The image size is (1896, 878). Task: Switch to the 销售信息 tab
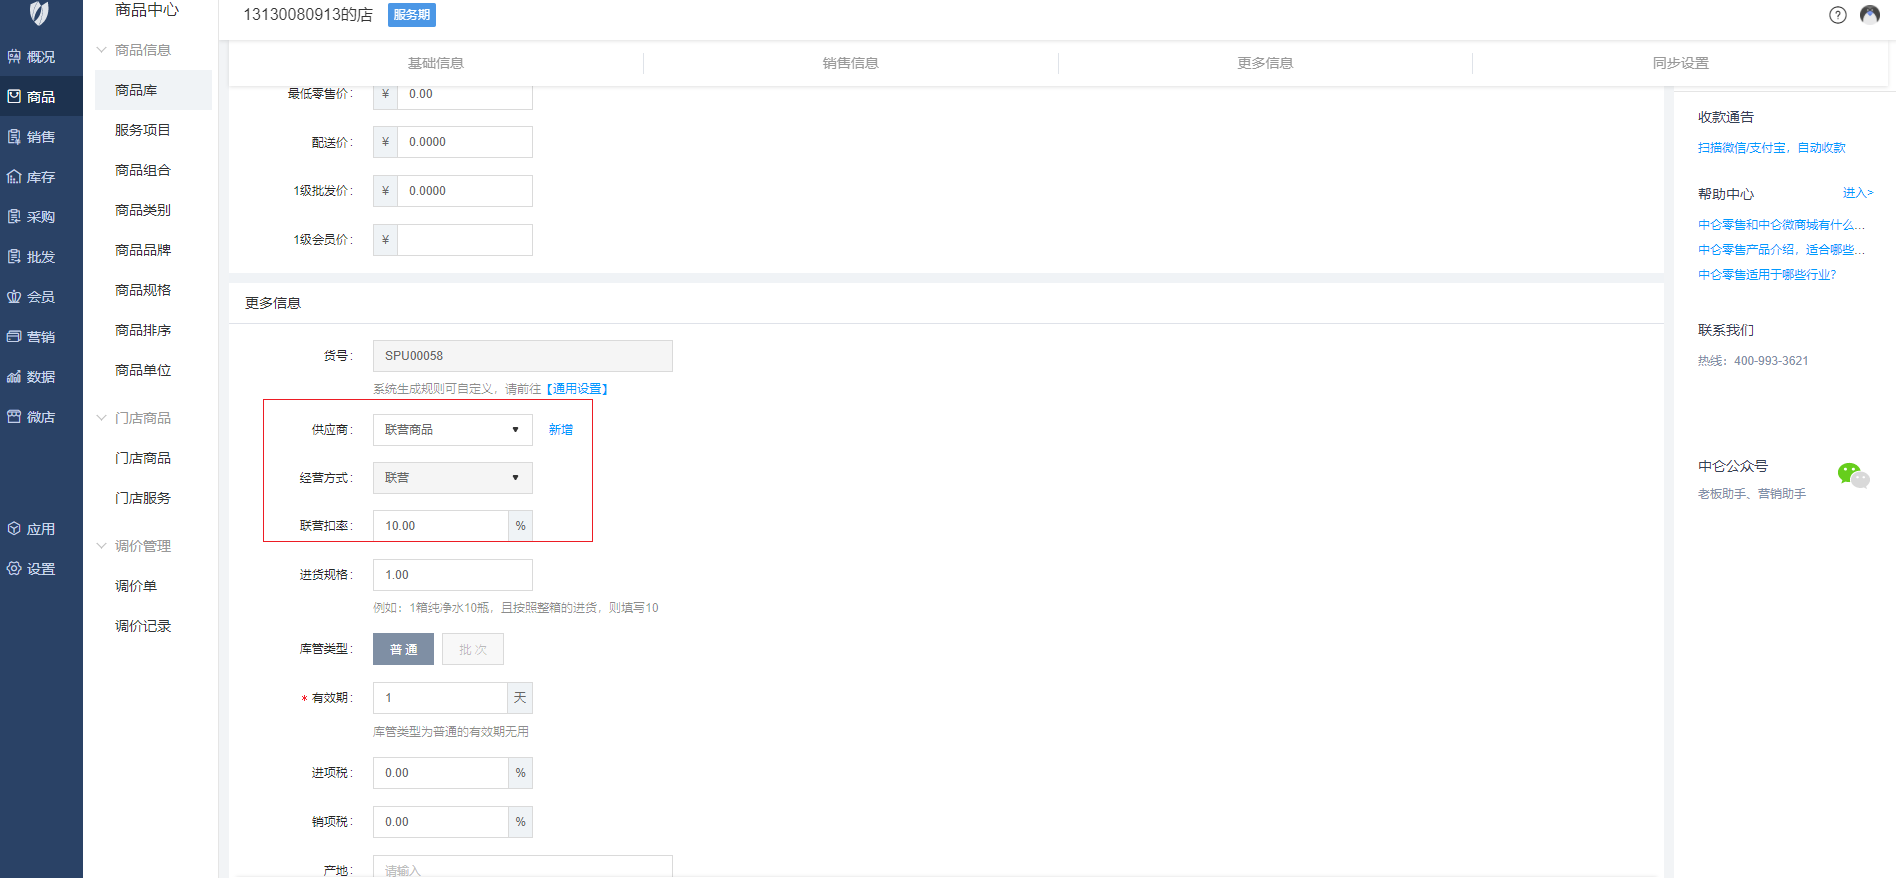(850, 63)
